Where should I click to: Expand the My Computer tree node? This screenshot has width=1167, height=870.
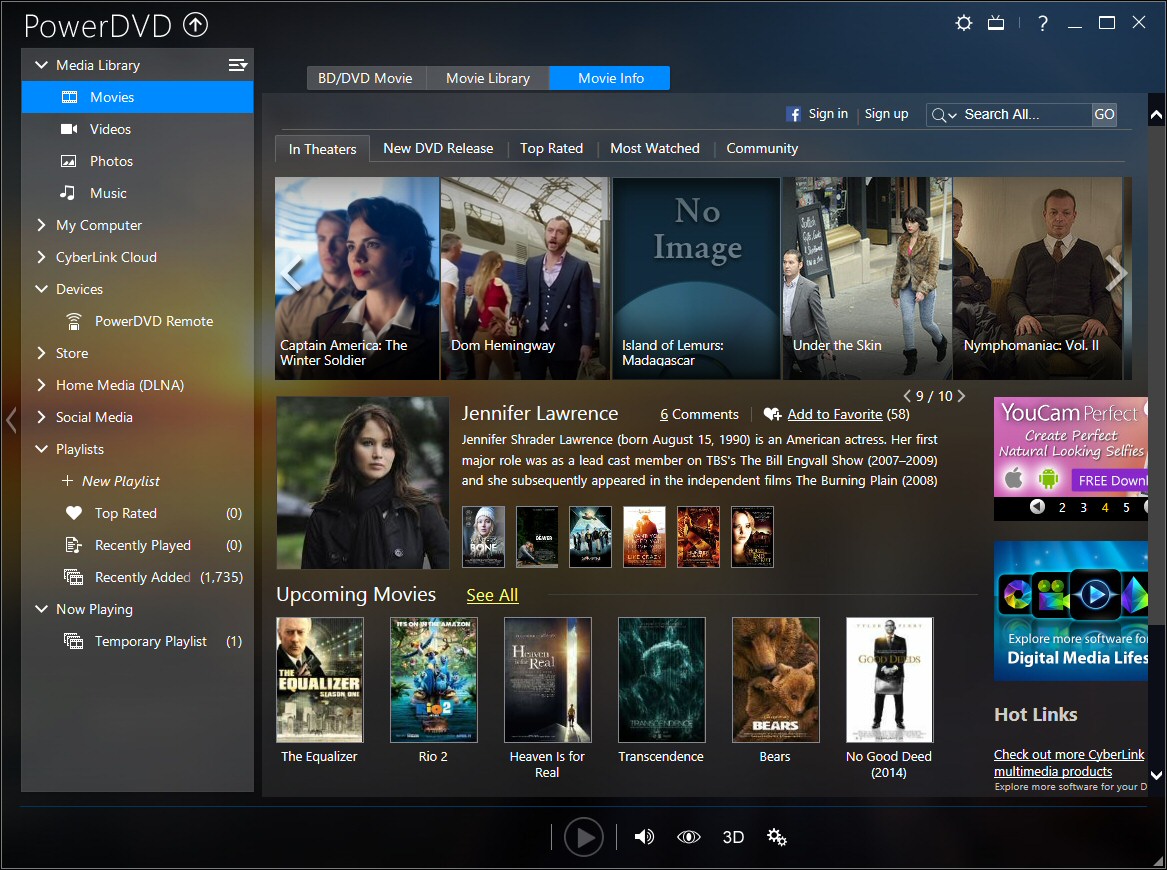pos(41,225)
